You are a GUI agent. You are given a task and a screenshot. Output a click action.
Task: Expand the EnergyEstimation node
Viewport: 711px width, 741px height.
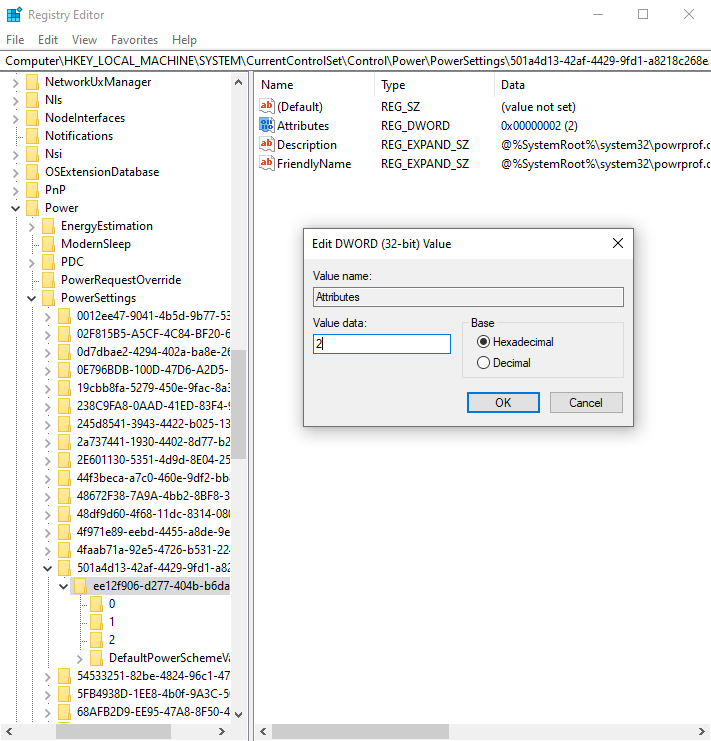(32, 226)
